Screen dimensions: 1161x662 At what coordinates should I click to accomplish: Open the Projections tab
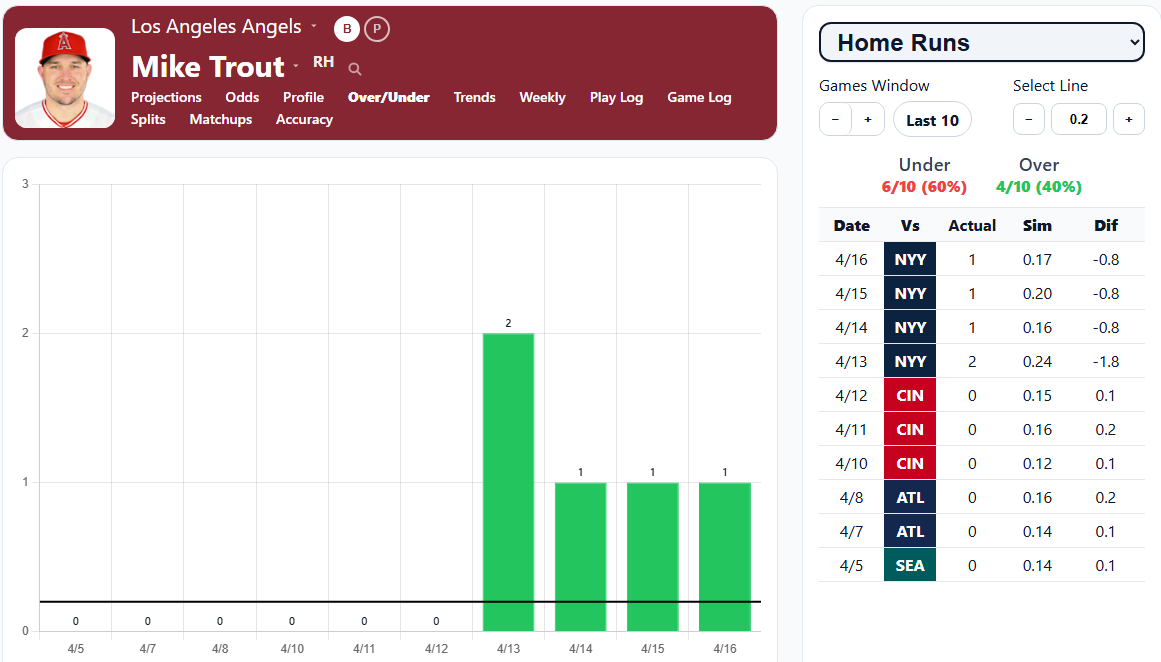[166, 97]
